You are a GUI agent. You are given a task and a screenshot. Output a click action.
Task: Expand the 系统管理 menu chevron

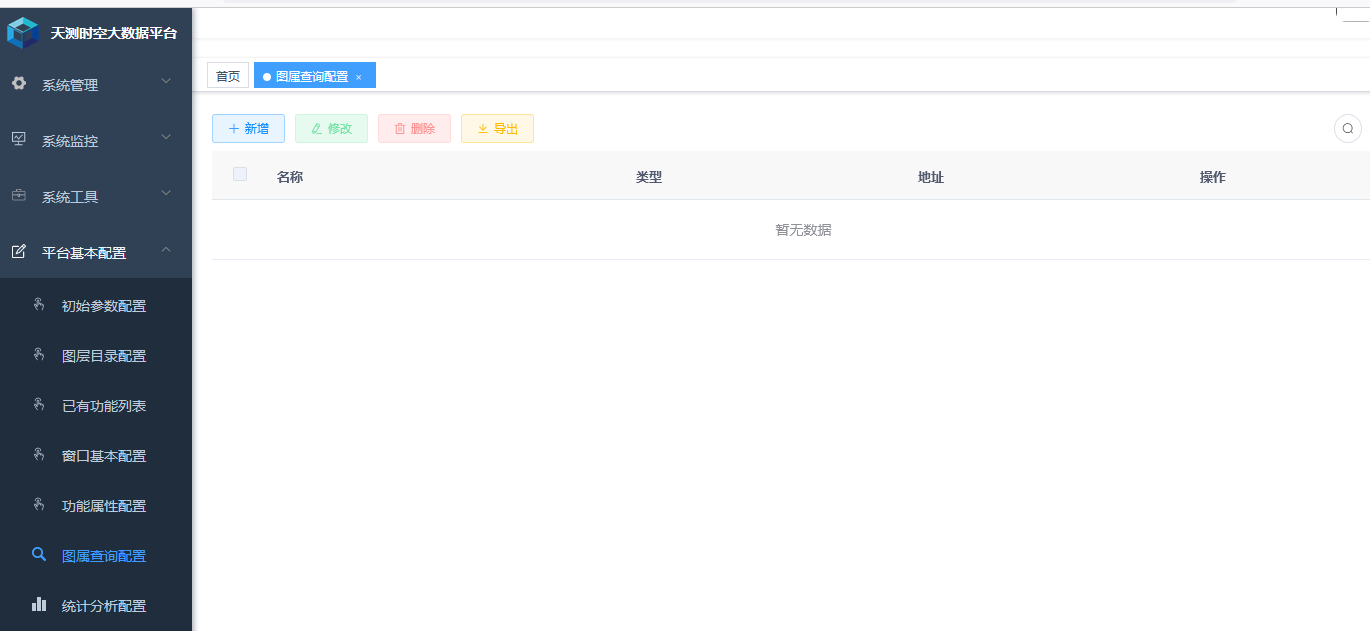pyautogui.click(x=166, y=82)
